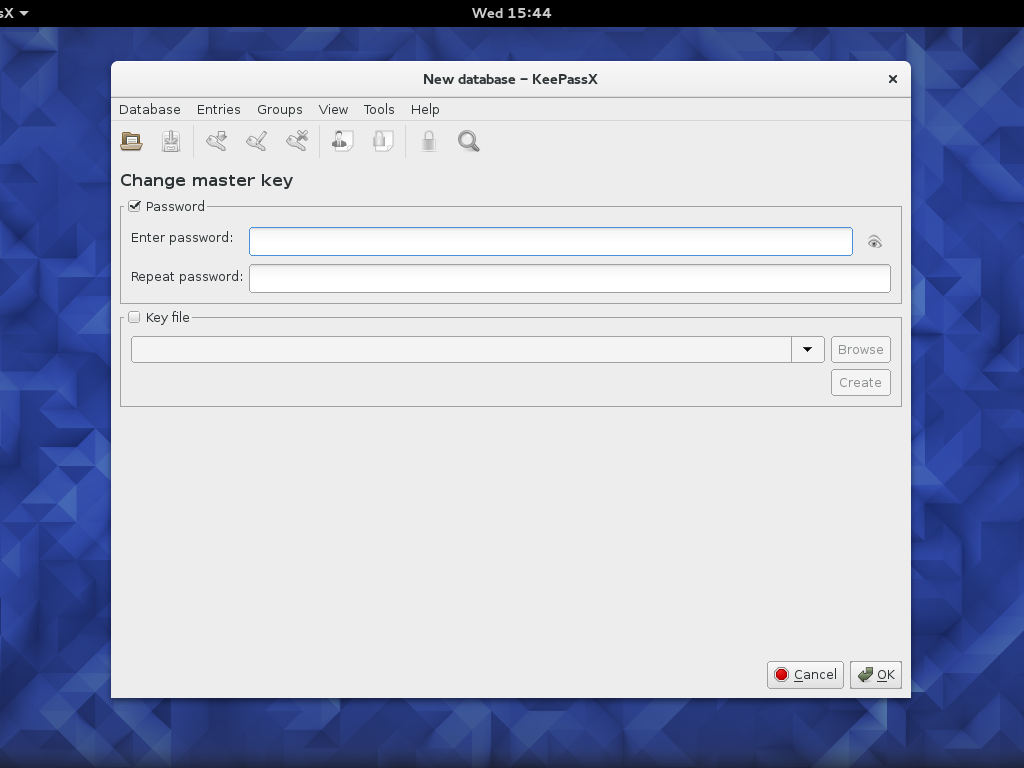Click the Browse button for key file
Image resolution: width=1024 pixels, height=768 pixels.
tap(861, 349)
